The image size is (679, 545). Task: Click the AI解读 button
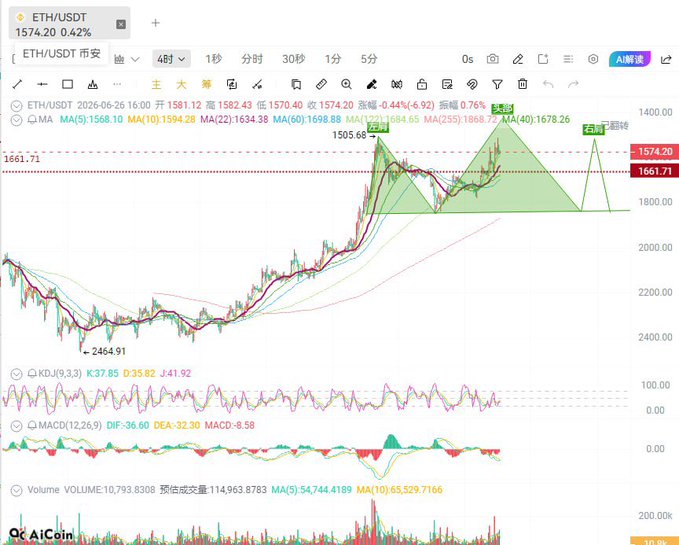coord(630,59)
